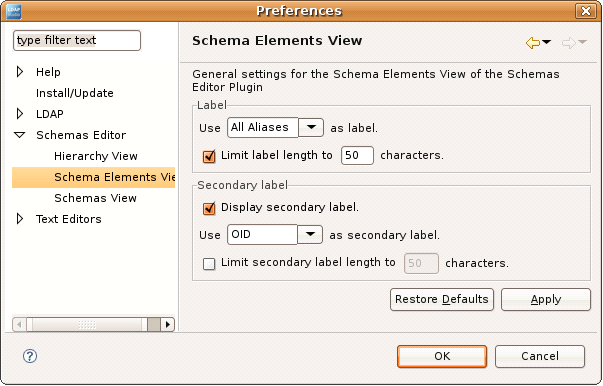Screen dimensions: 603x386
Task: Select the Help tree label
Action: [x=48, y=72]
